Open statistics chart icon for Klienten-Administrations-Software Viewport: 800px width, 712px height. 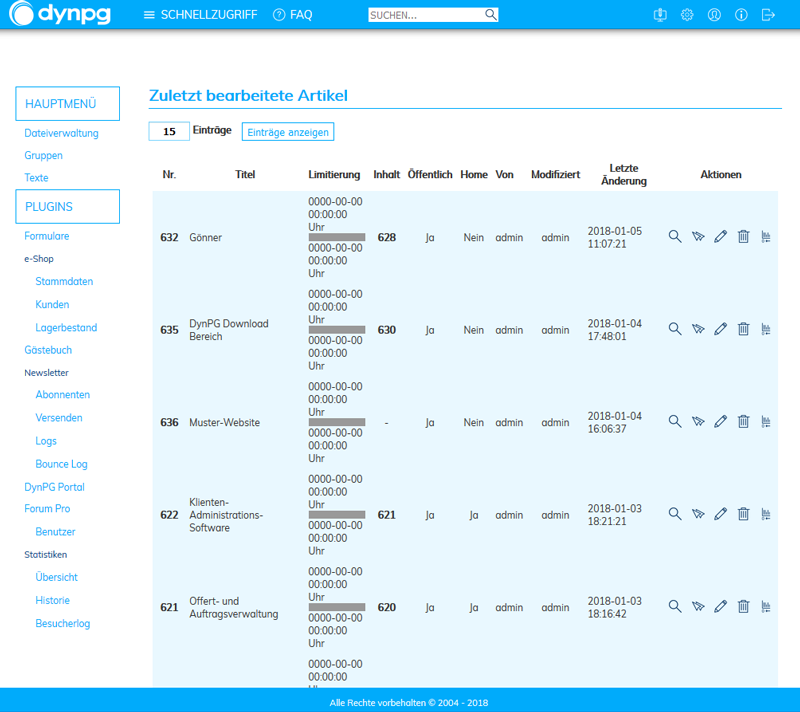766,514
